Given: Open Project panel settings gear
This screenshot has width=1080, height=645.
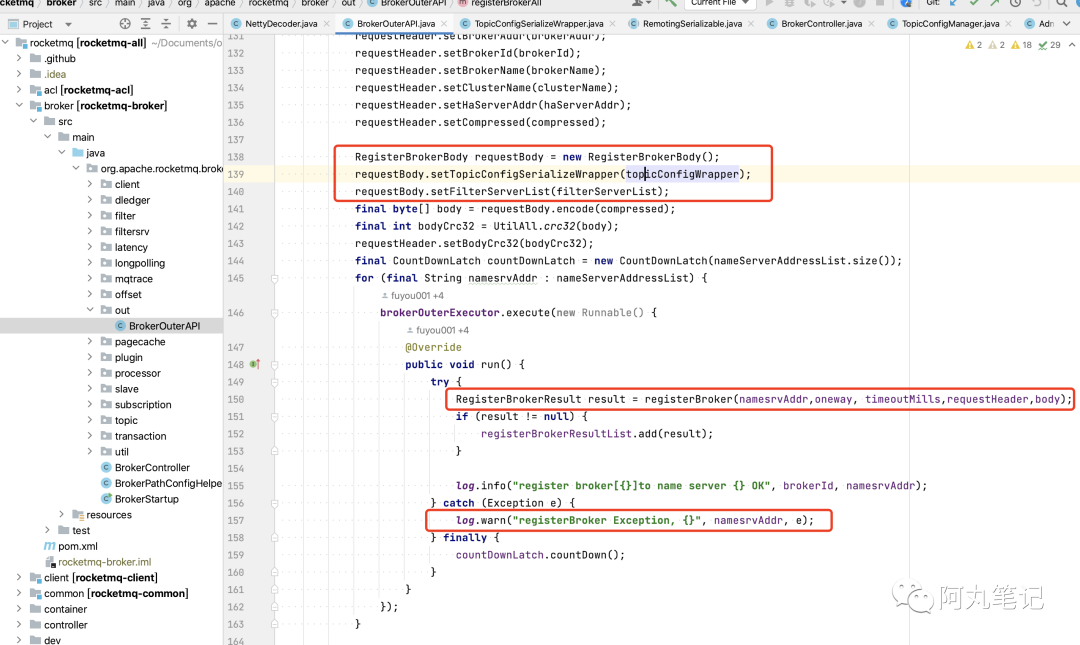Looking at the screenshot, I should 191,23.
